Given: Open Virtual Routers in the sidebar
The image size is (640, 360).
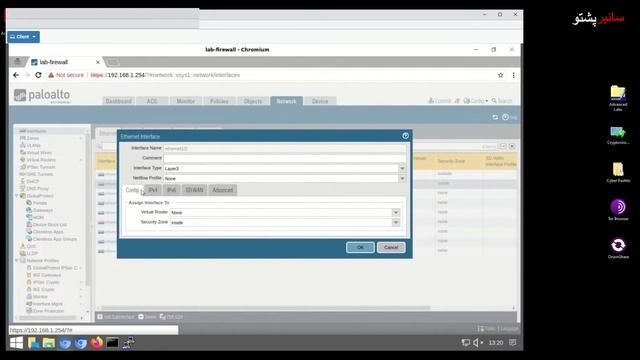Looking at the screenshot, I should pyautogui.click(x=41, y=160).
